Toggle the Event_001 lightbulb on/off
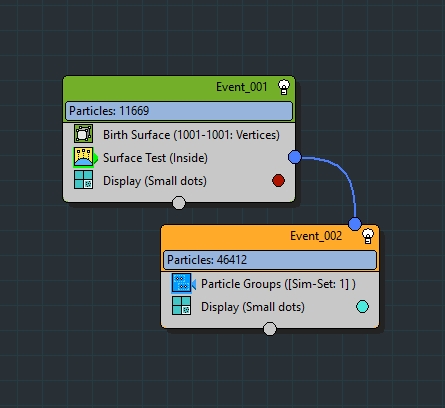Screen dimensions: 445x408 pos(284,87)
